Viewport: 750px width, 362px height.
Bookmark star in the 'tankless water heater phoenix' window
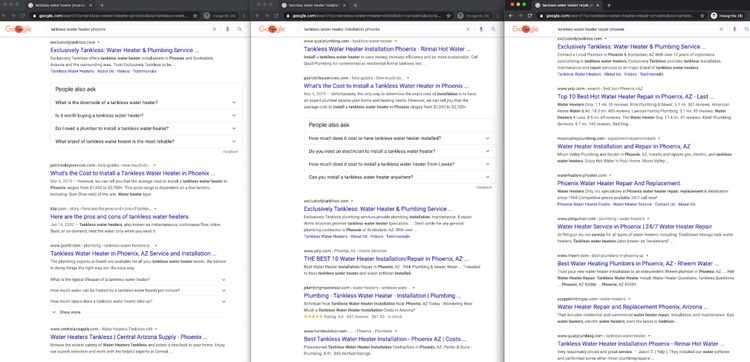195,16
